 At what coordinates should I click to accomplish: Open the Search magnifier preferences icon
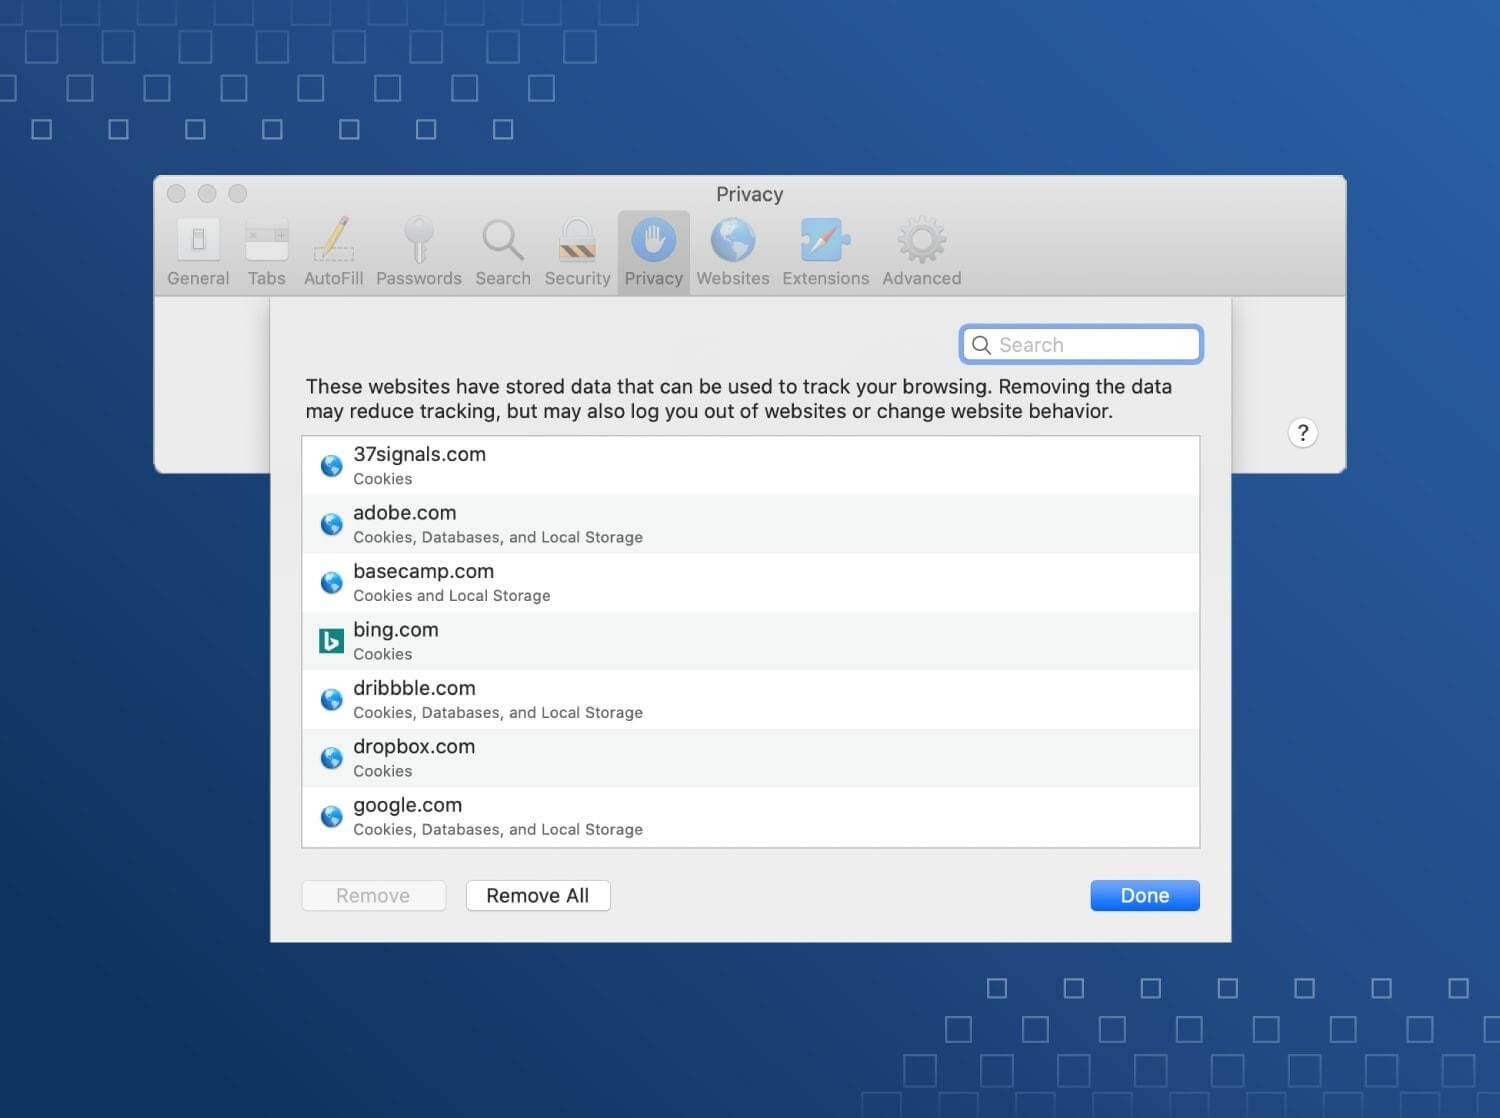502,240
